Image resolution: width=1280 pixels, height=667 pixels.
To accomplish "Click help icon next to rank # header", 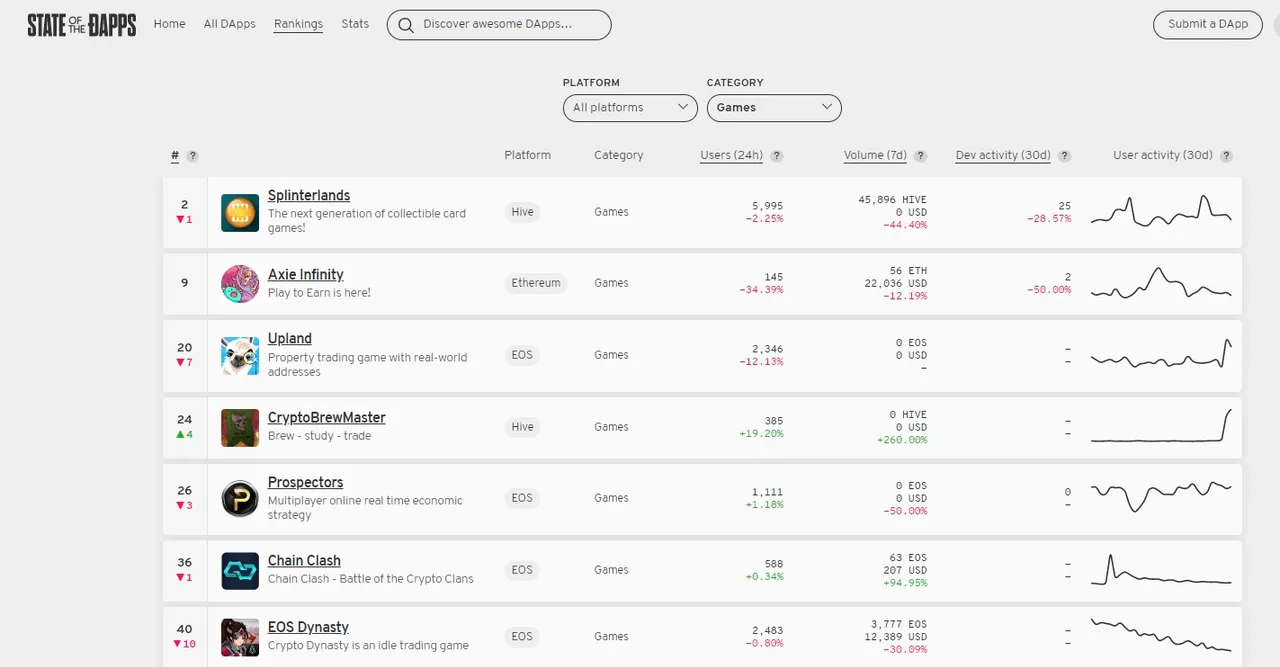I will click(x=192, y=156).
